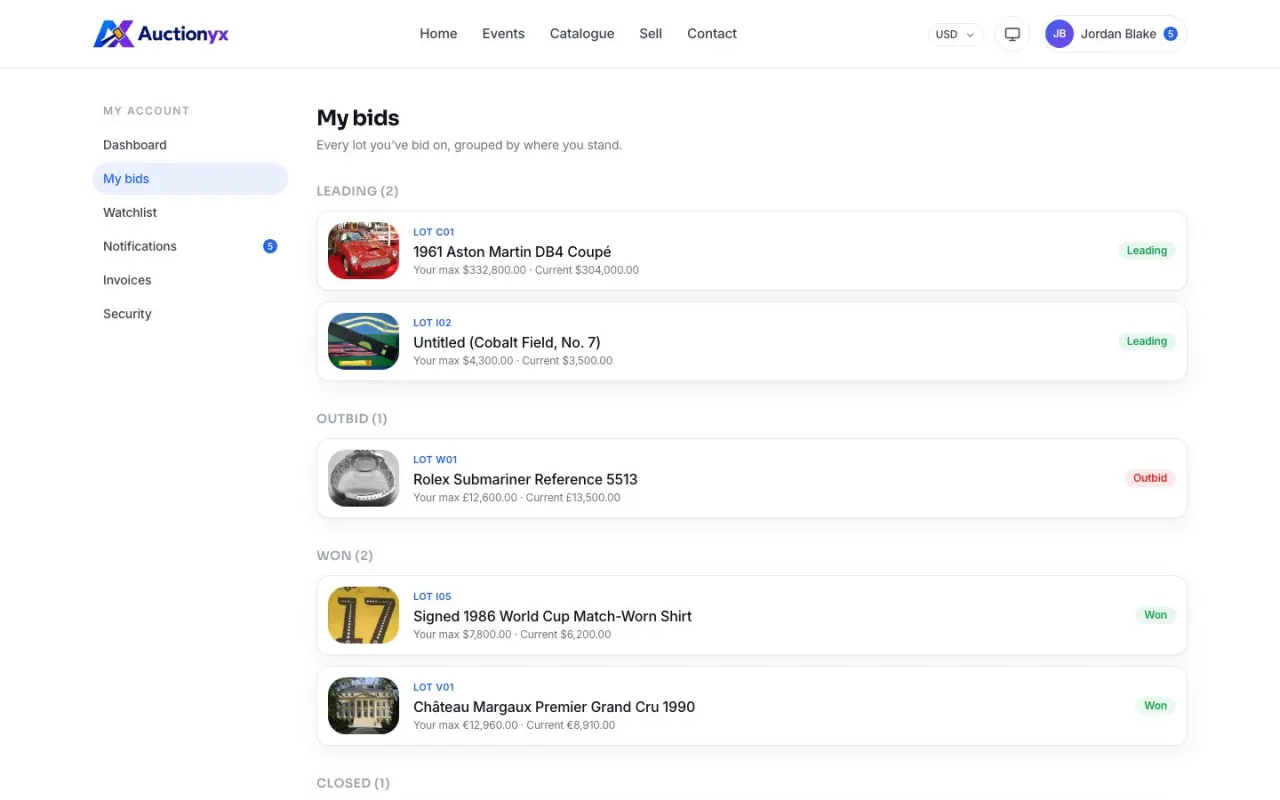This screenshot has height=800, width=1280.
Task: Click the Won badge on Château Margaux lot
Action: point(1155,706)
